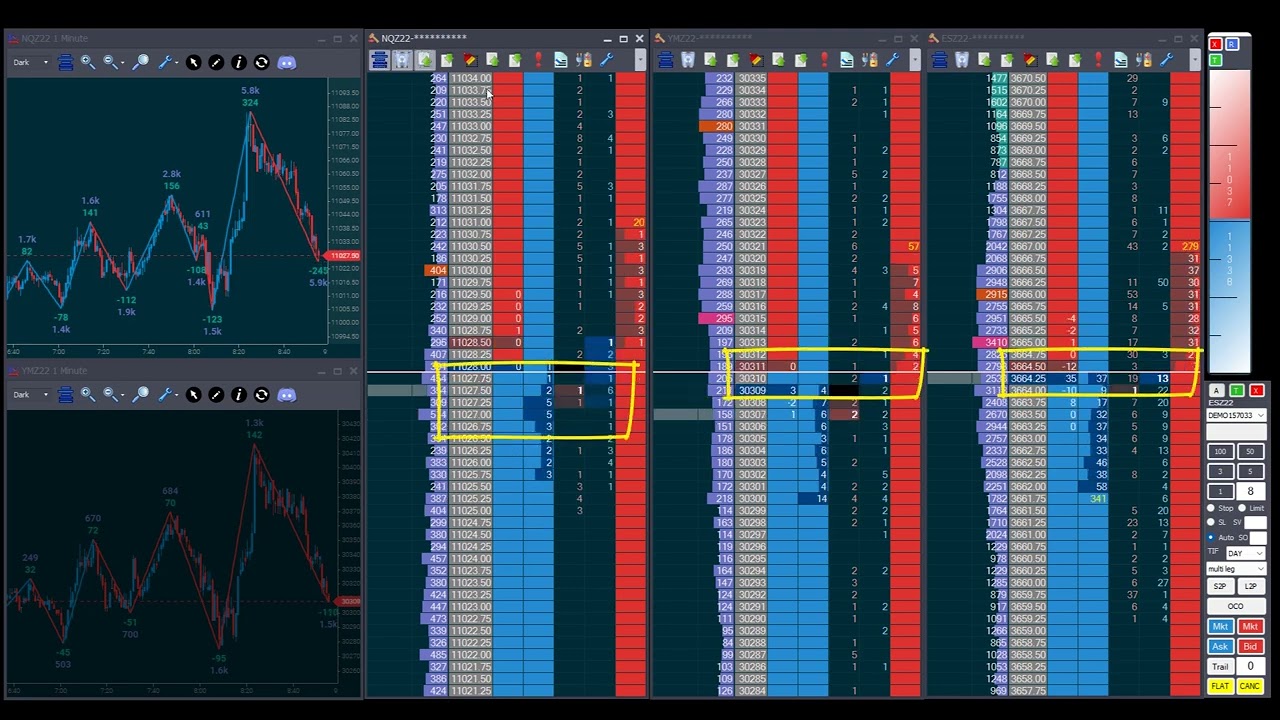Select line draw tool in NQZ22 chart
1280x720 pixels.
[x=216, y=62]
